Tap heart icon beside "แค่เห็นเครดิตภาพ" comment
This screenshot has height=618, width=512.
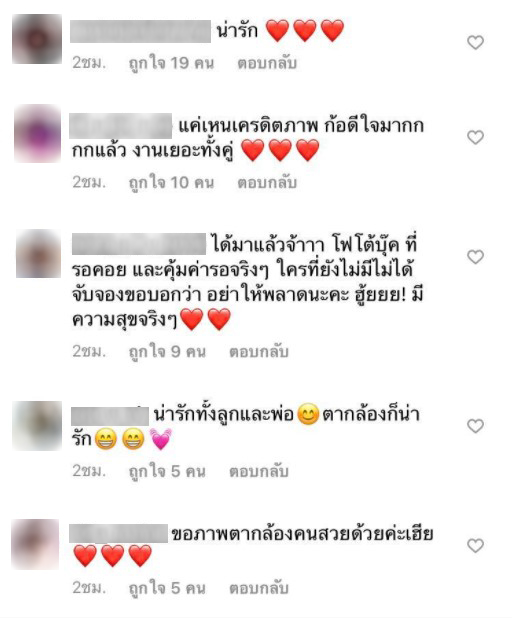(475, 138)
